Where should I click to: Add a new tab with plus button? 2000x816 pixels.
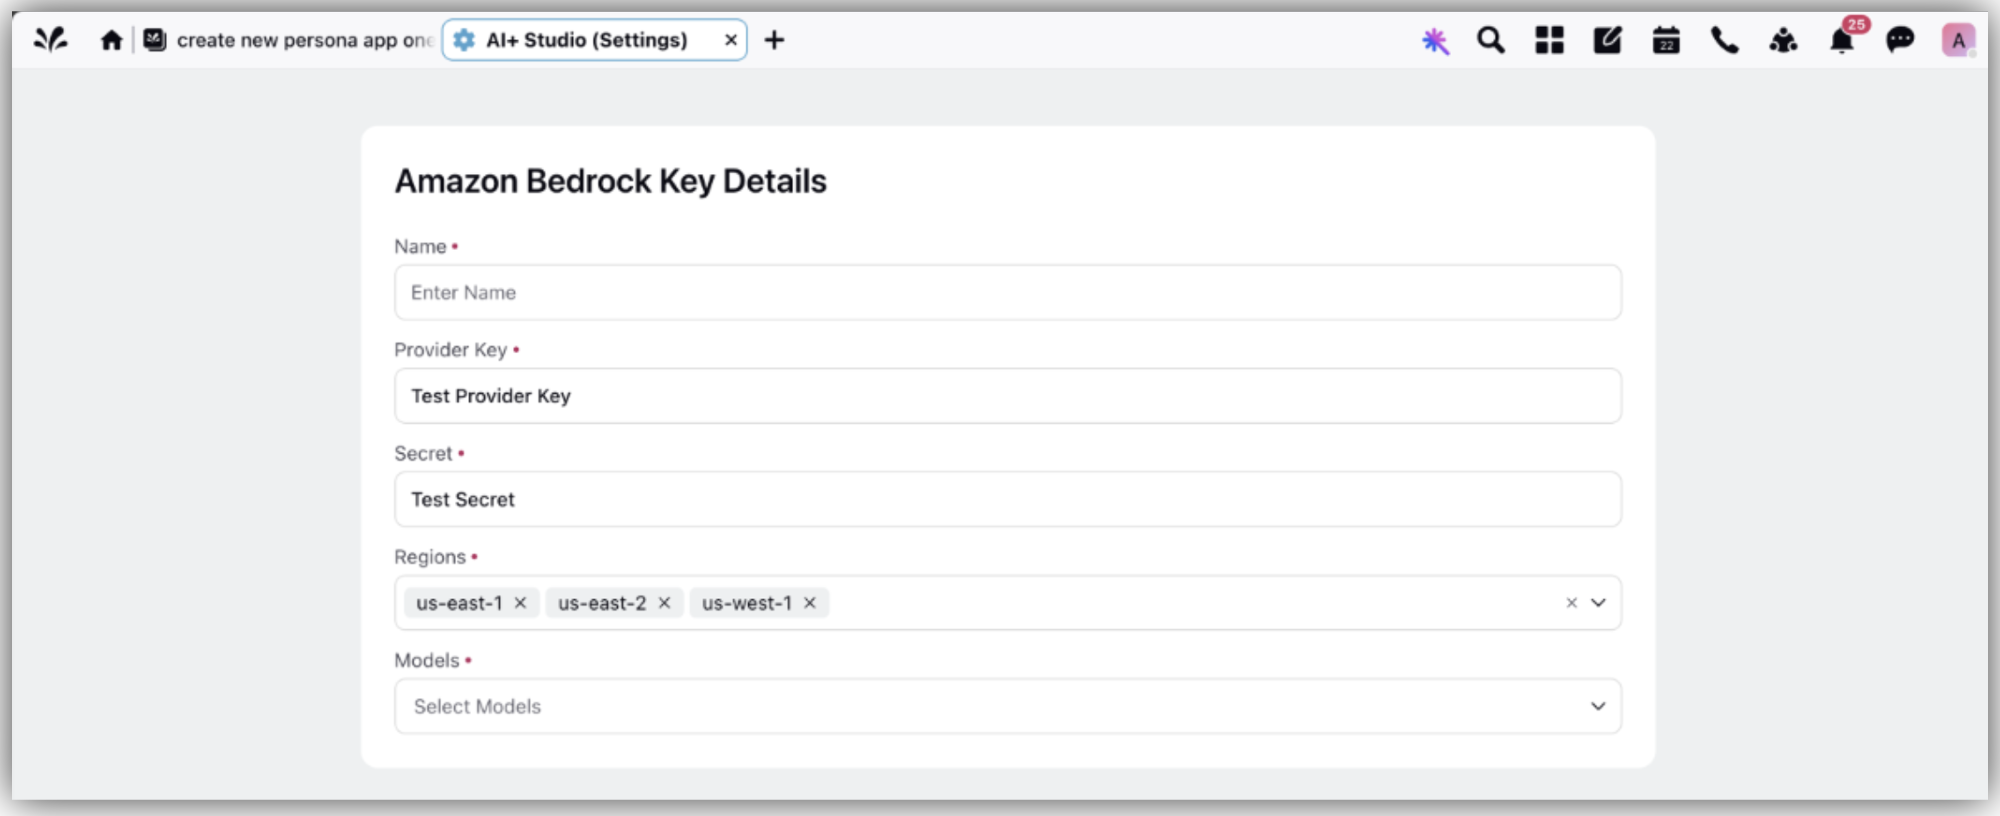click(774, 40)
